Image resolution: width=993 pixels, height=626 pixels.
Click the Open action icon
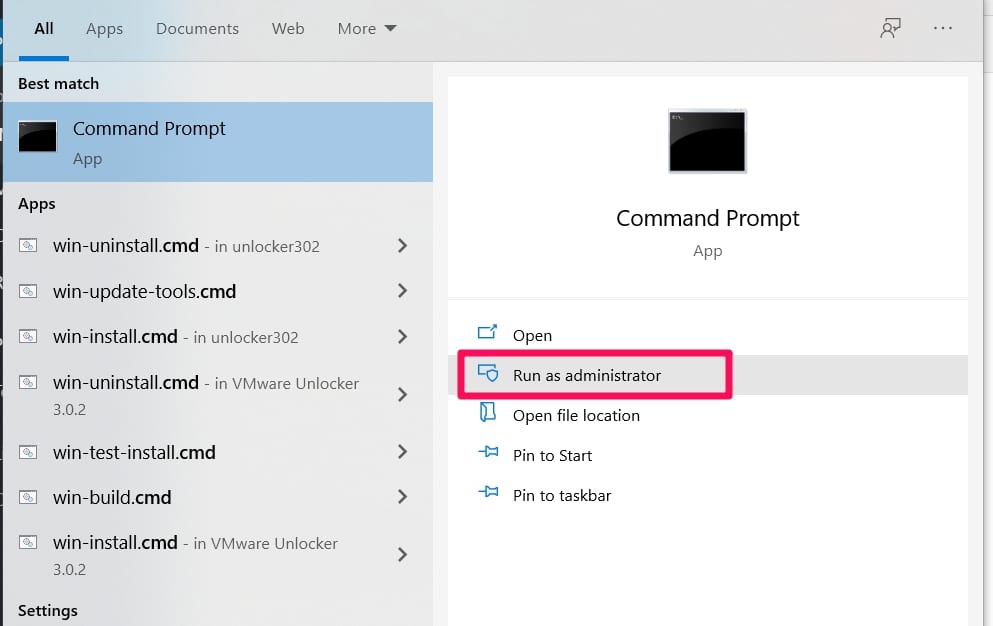pyautogui.click(x=487, y=332)
